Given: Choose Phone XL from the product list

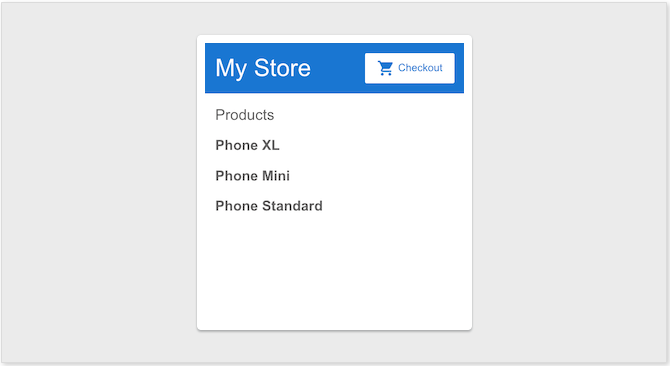Looking at the screenshot, I should click(x=247, y=145).
